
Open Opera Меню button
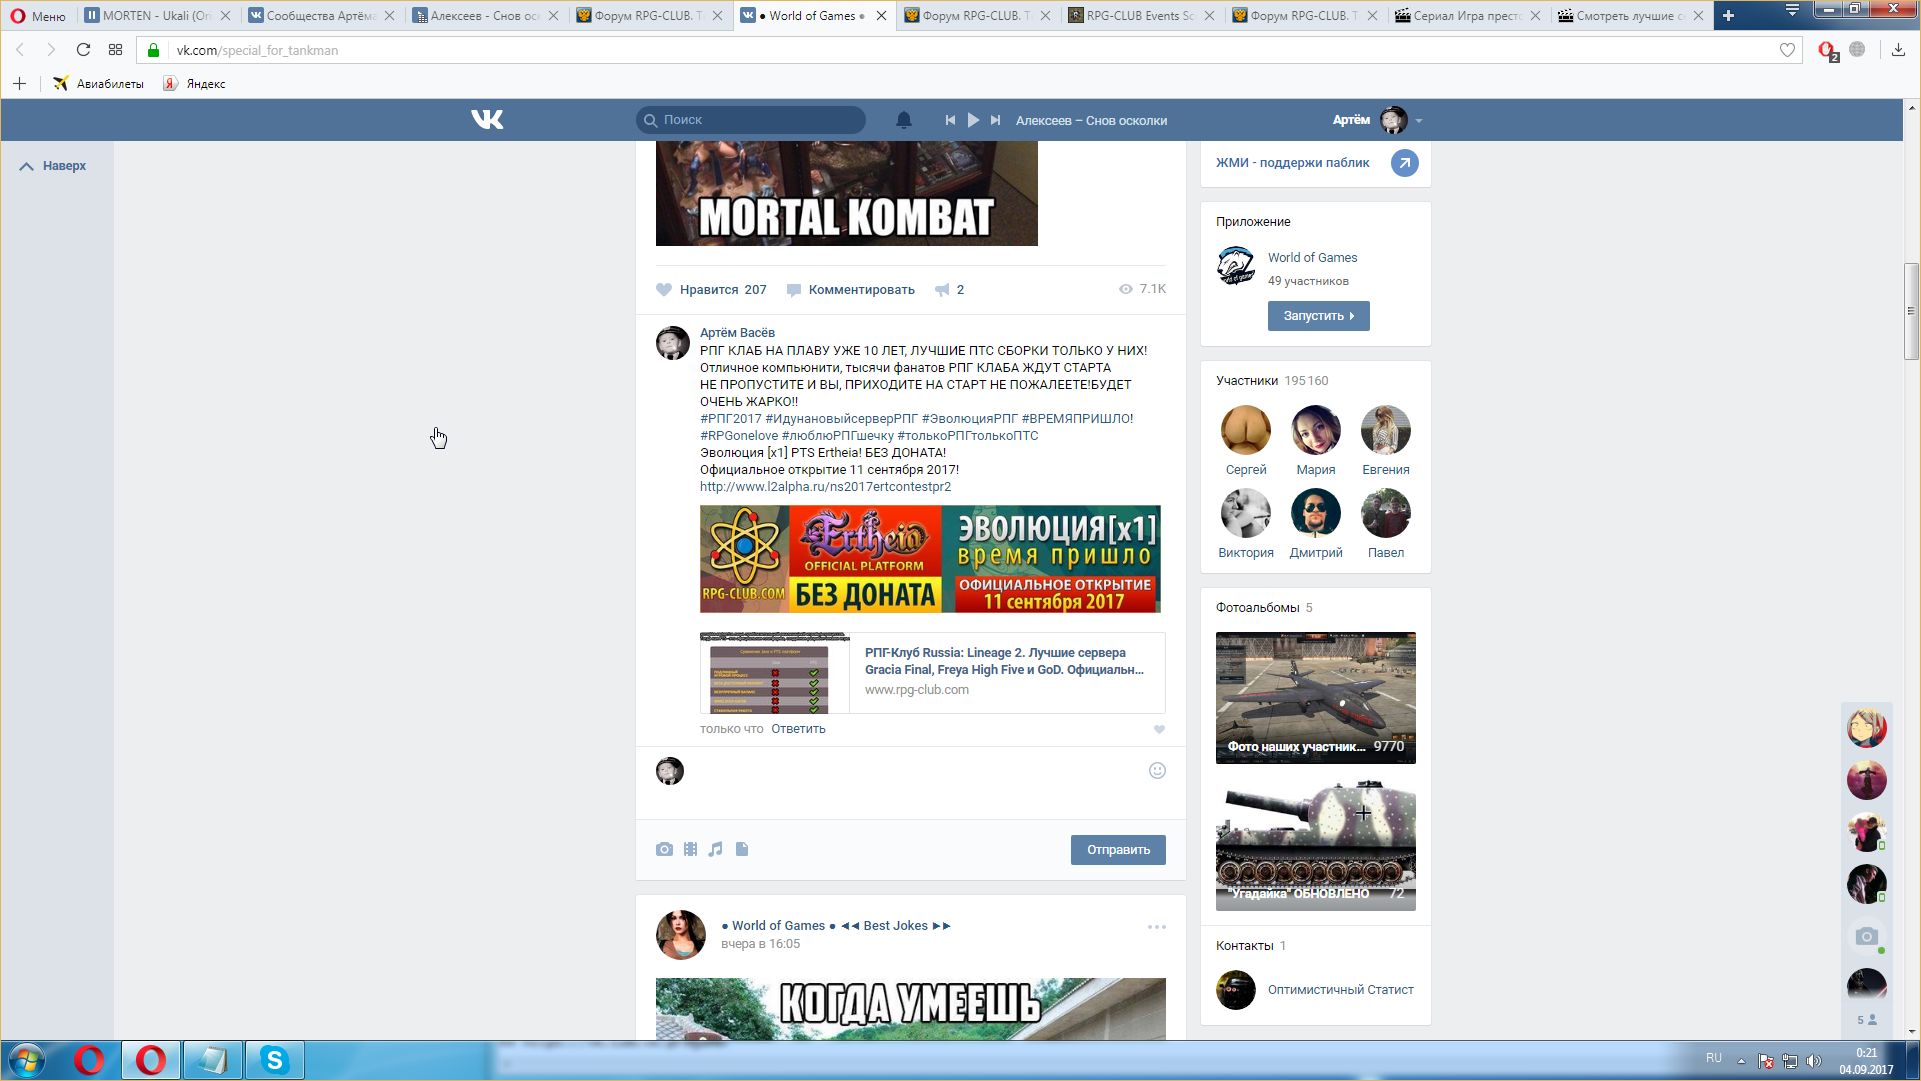tap(38, 15)
